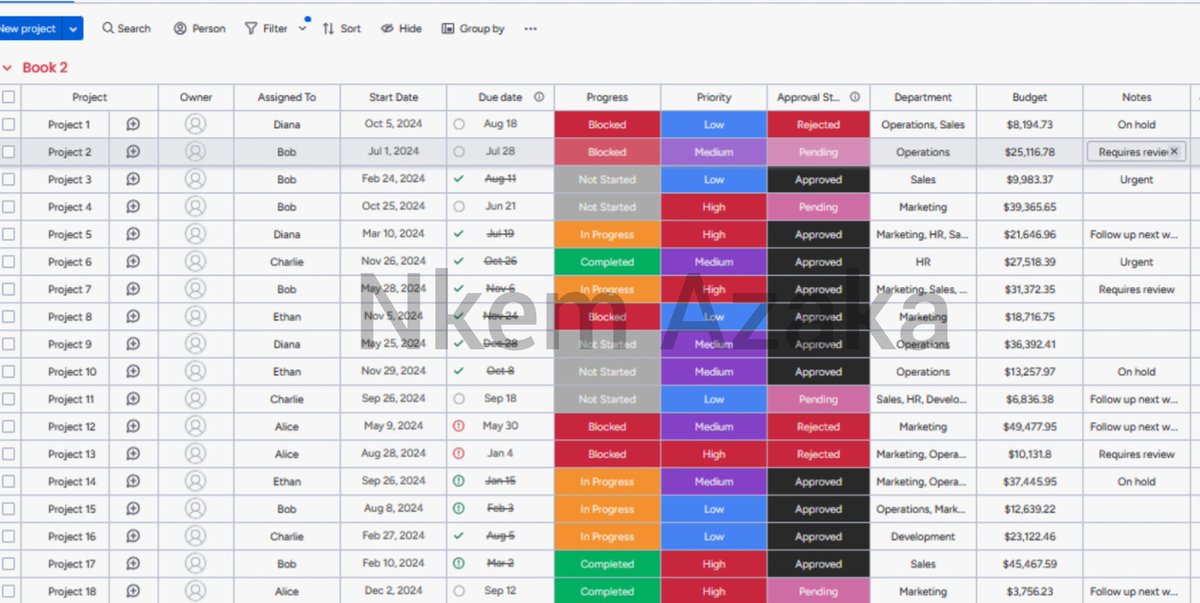Click Project 3 budget $9,983.37

point(1029,179)
